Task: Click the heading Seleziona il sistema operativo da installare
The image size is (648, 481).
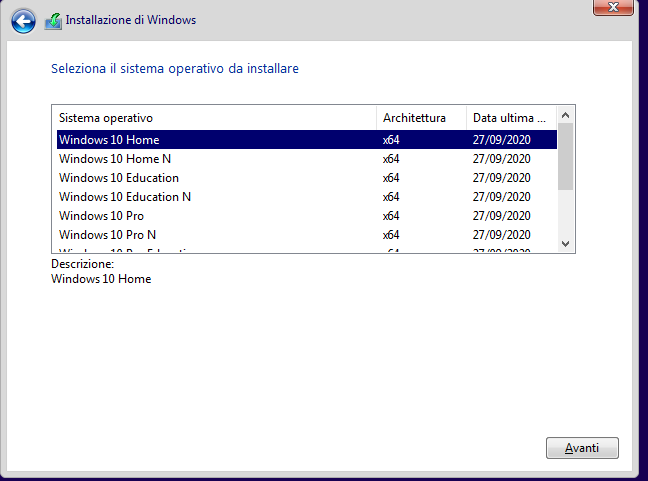Action: point(174,69)
